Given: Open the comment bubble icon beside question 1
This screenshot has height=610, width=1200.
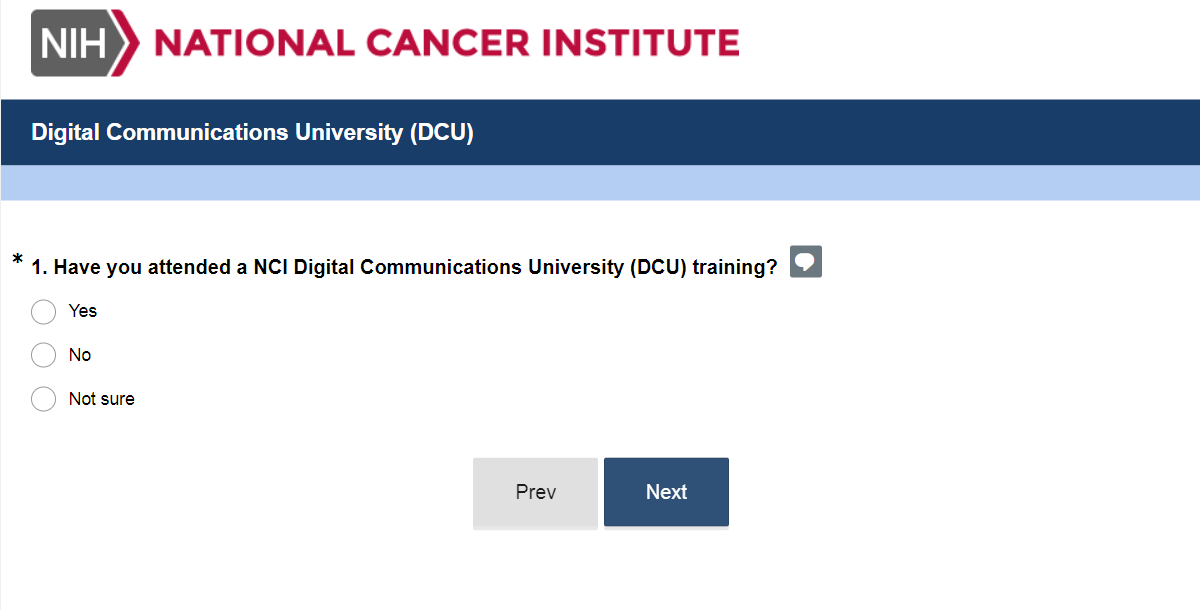Looking at the screenshot, I should point(805,262).
